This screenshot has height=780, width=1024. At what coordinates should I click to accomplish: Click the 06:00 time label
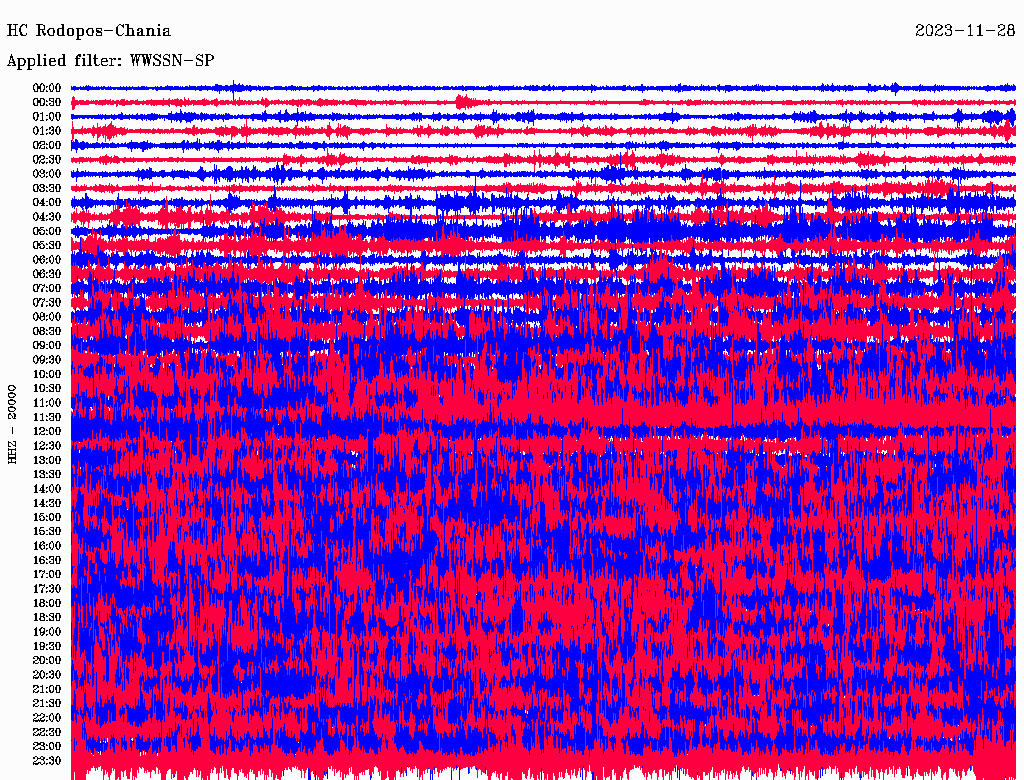coord(47,259)
